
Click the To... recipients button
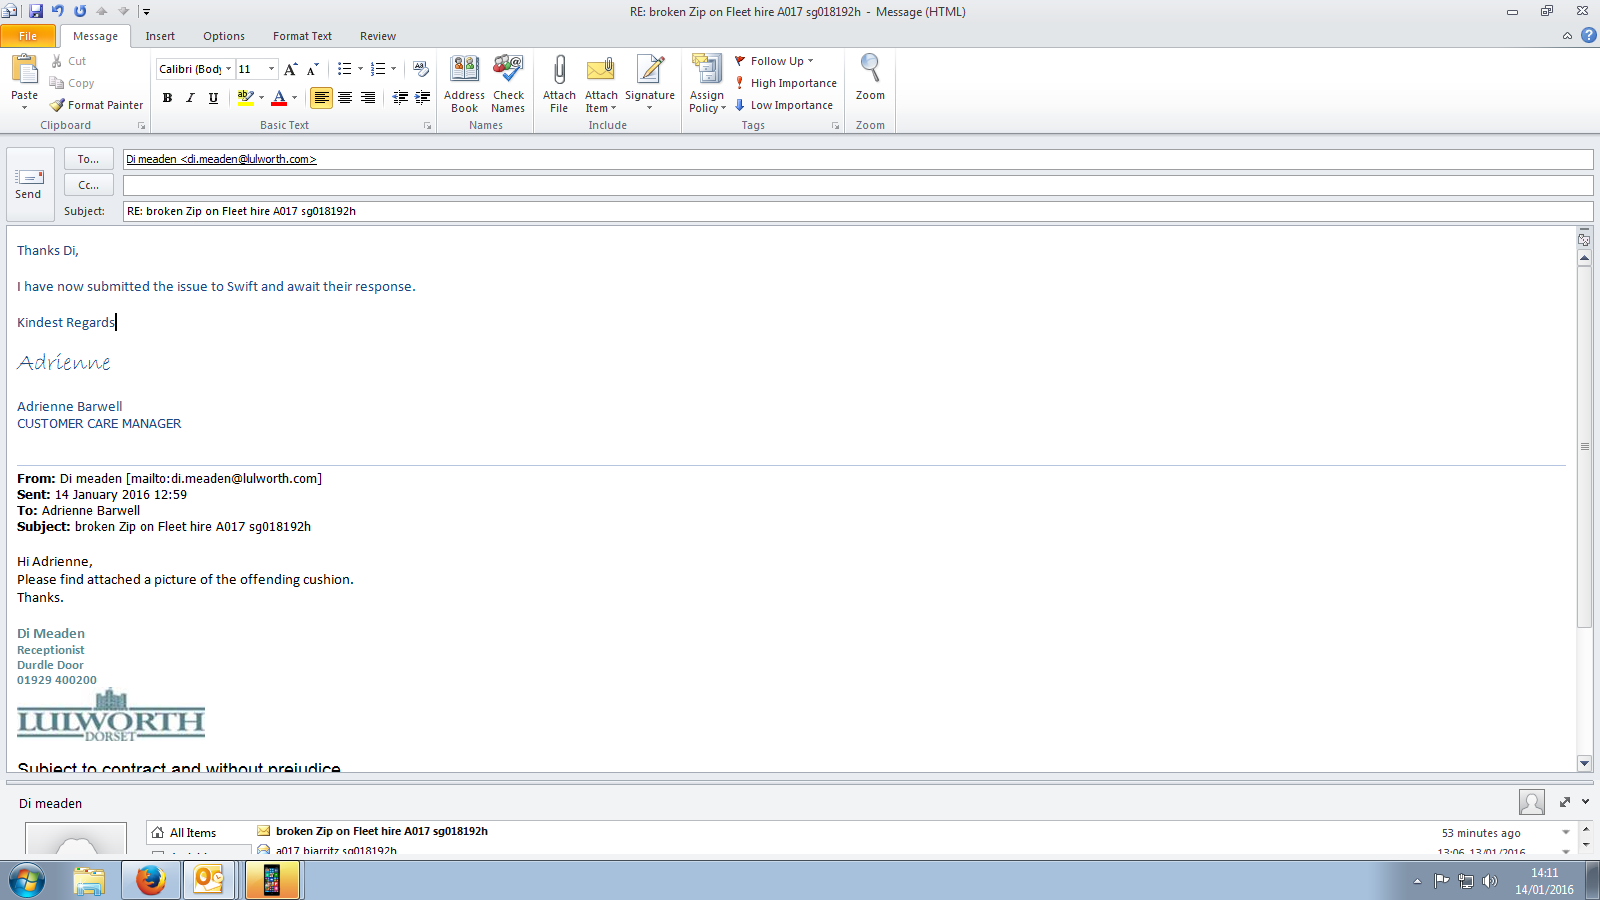click(x=88, y=159)
